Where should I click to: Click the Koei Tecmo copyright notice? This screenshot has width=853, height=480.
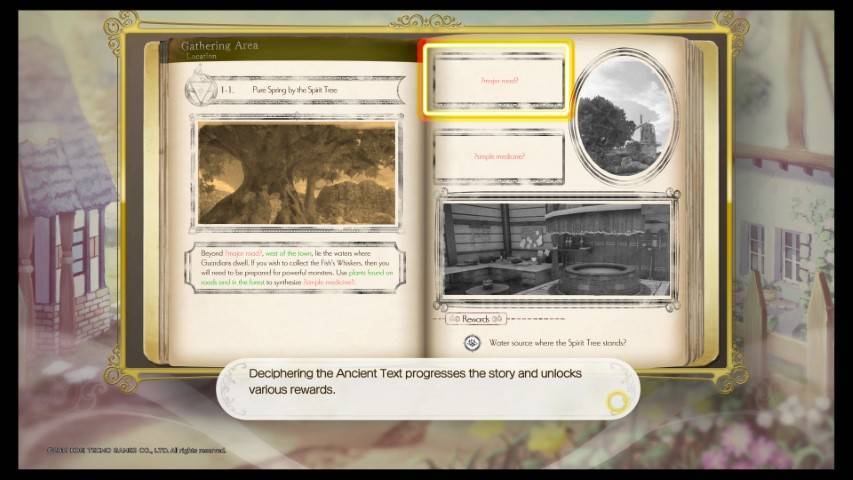tap(137, 451)
